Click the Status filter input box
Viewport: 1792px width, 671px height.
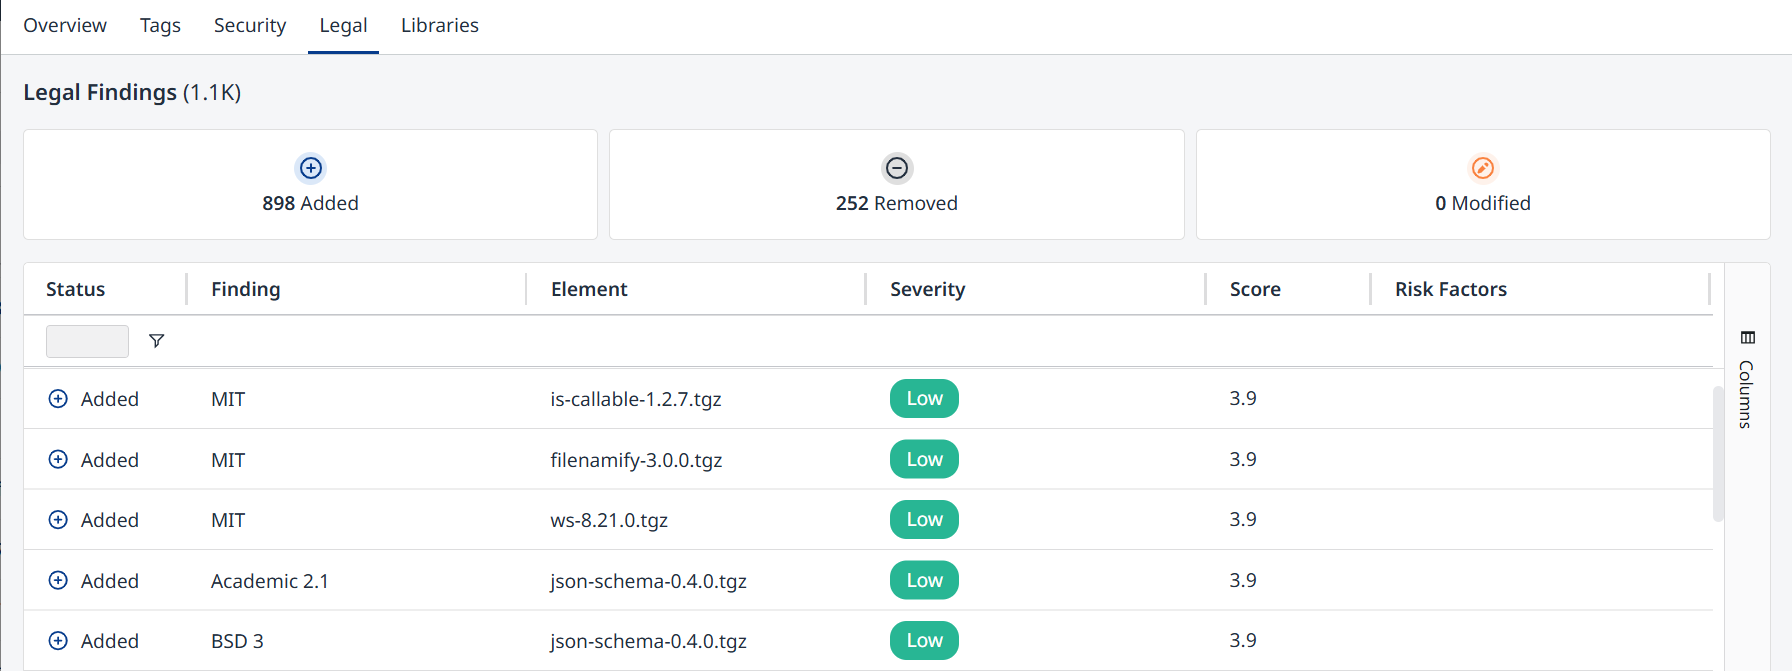pos(87,341)
